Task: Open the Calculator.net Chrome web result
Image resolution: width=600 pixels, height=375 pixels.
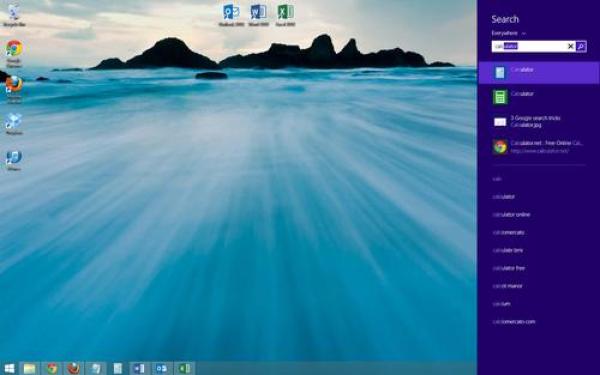Action: click(x=539, y=147)
